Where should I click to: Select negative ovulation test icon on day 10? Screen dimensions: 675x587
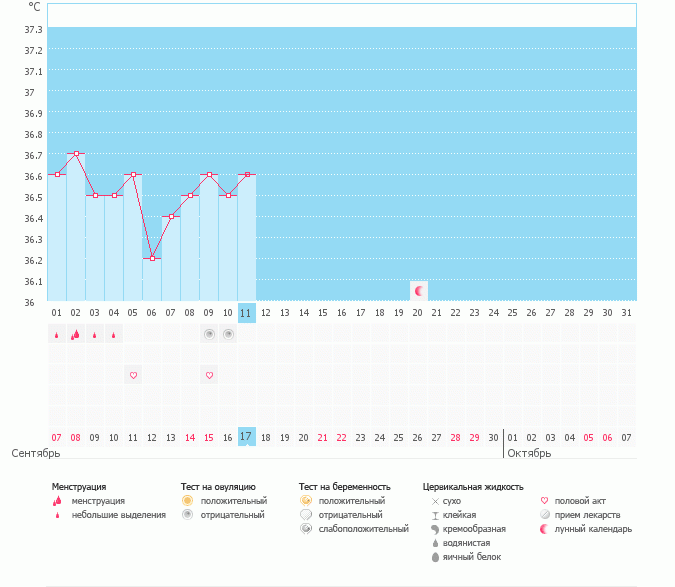point(228,334)
